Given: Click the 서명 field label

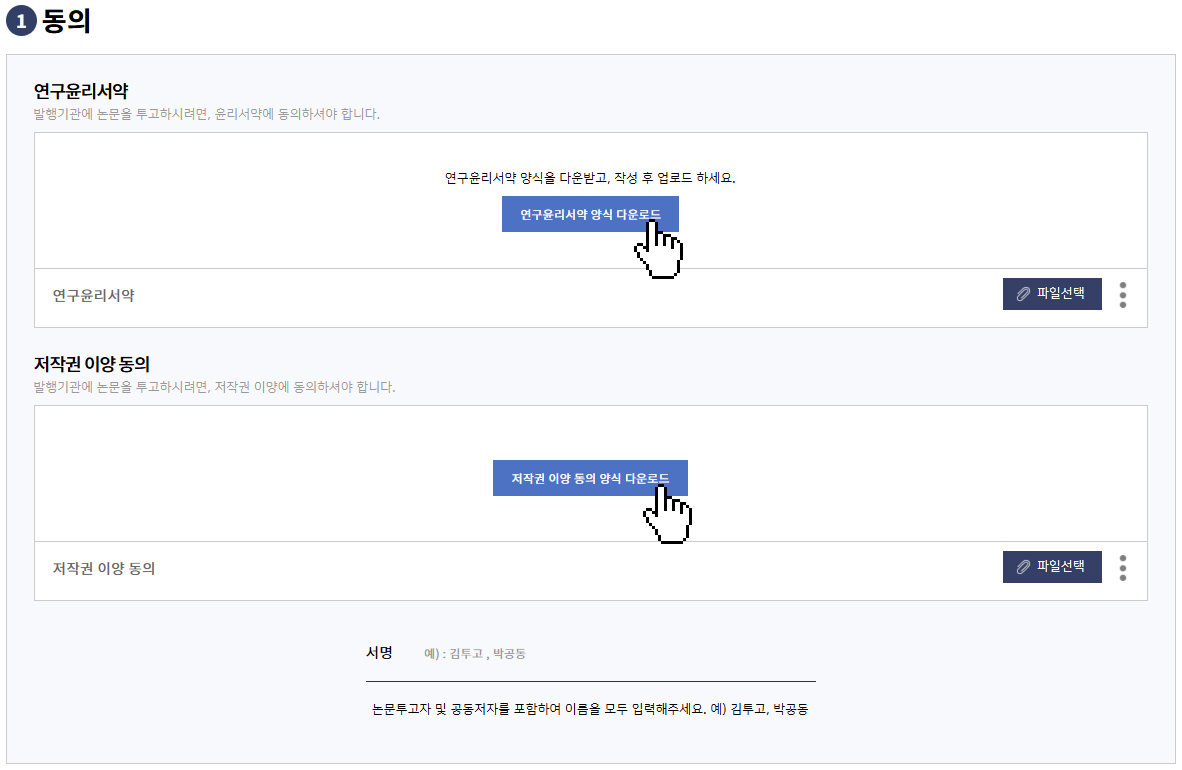Looking at the screenshot, I should [379, 653].
